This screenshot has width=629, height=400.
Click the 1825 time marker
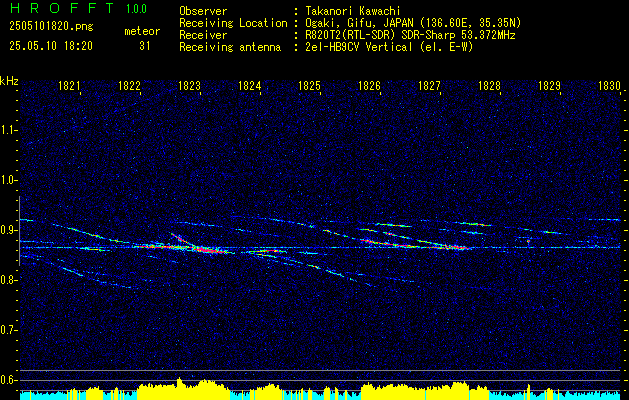(310, 85)
